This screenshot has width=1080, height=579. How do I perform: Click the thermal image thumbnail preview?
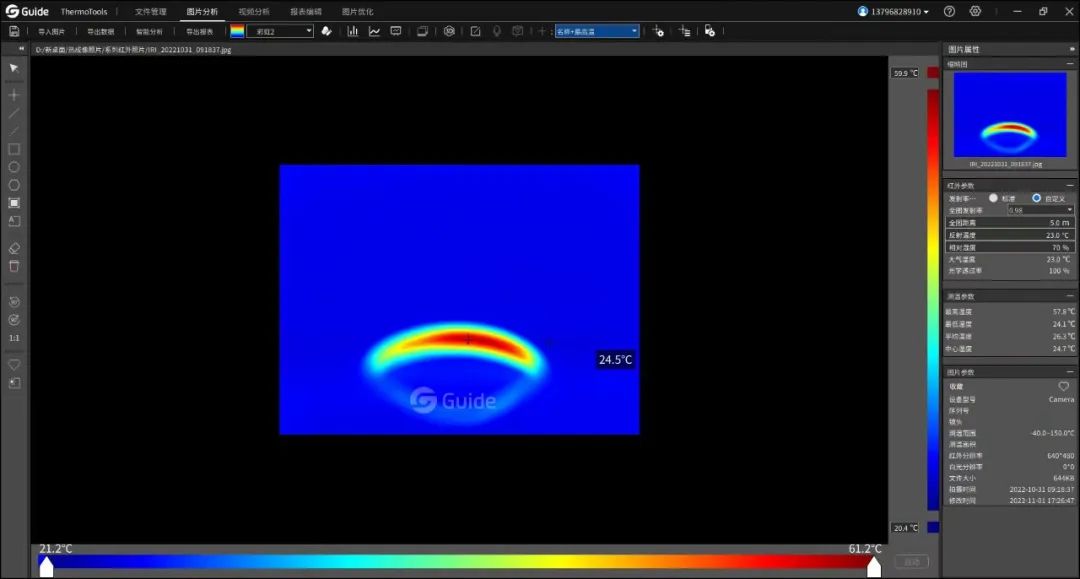point(1009,115)
